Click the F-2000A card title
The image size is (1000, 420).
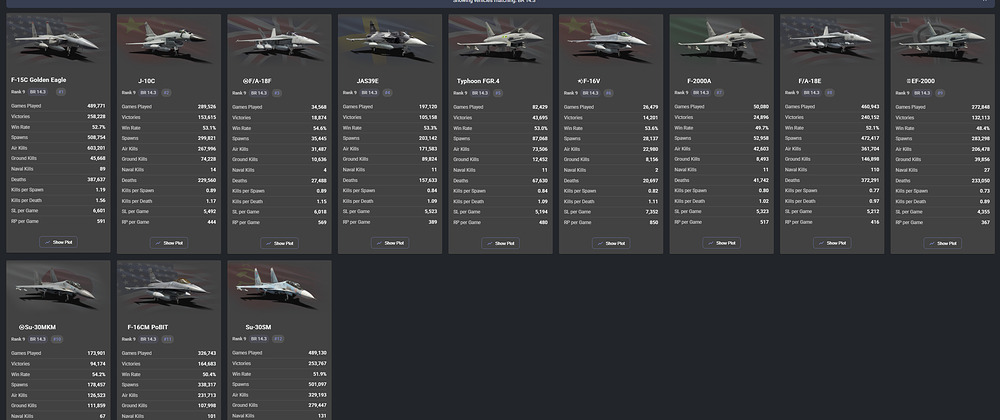point(699,81)
